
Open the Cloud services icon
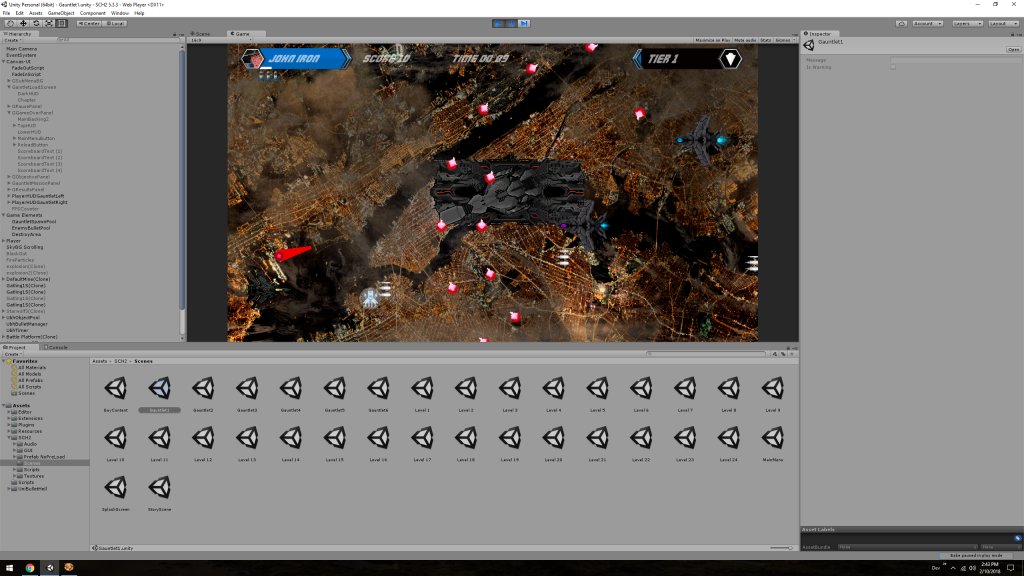(x=901, y=22)
